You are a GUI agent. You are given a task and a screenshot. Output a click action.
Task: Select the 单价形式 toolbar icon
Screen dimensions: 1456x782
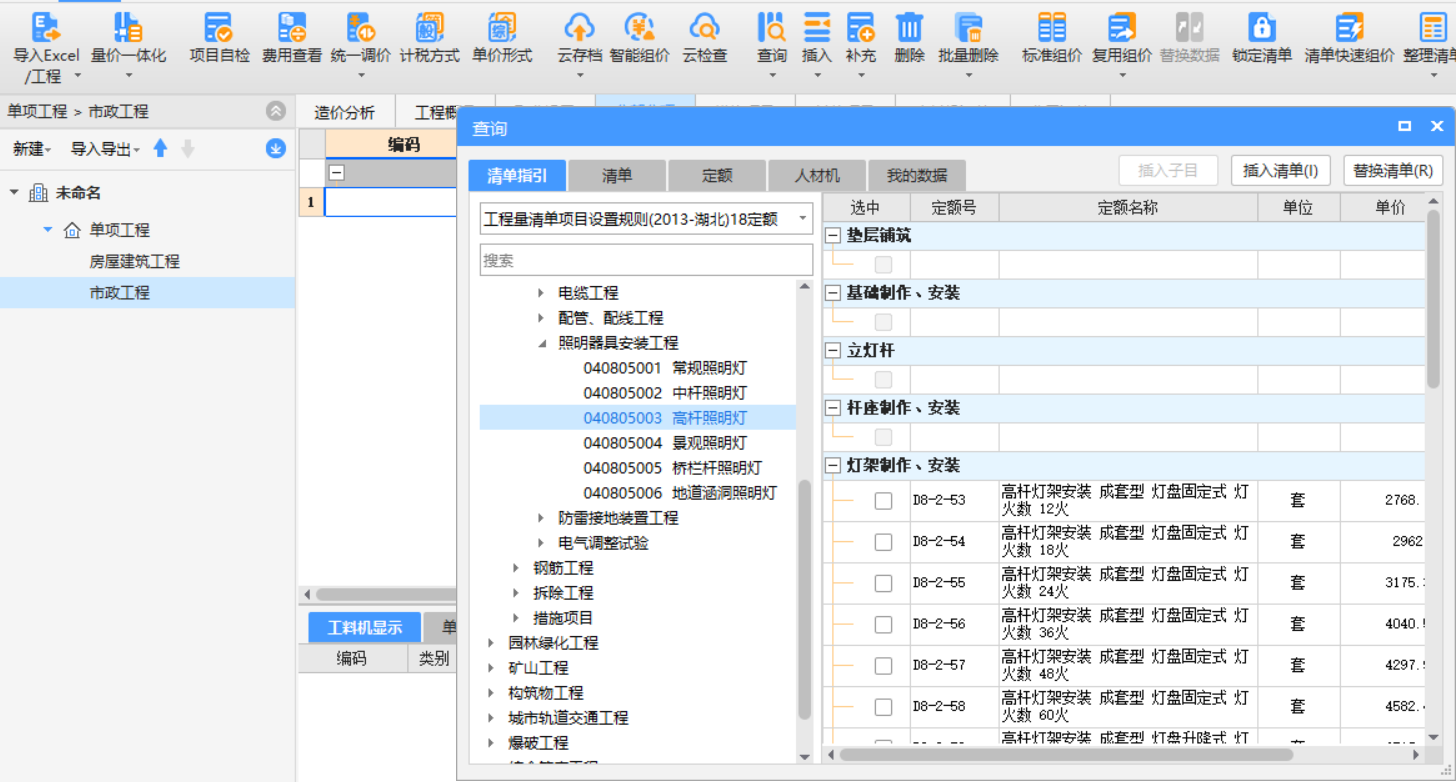[x=502, y=27]
